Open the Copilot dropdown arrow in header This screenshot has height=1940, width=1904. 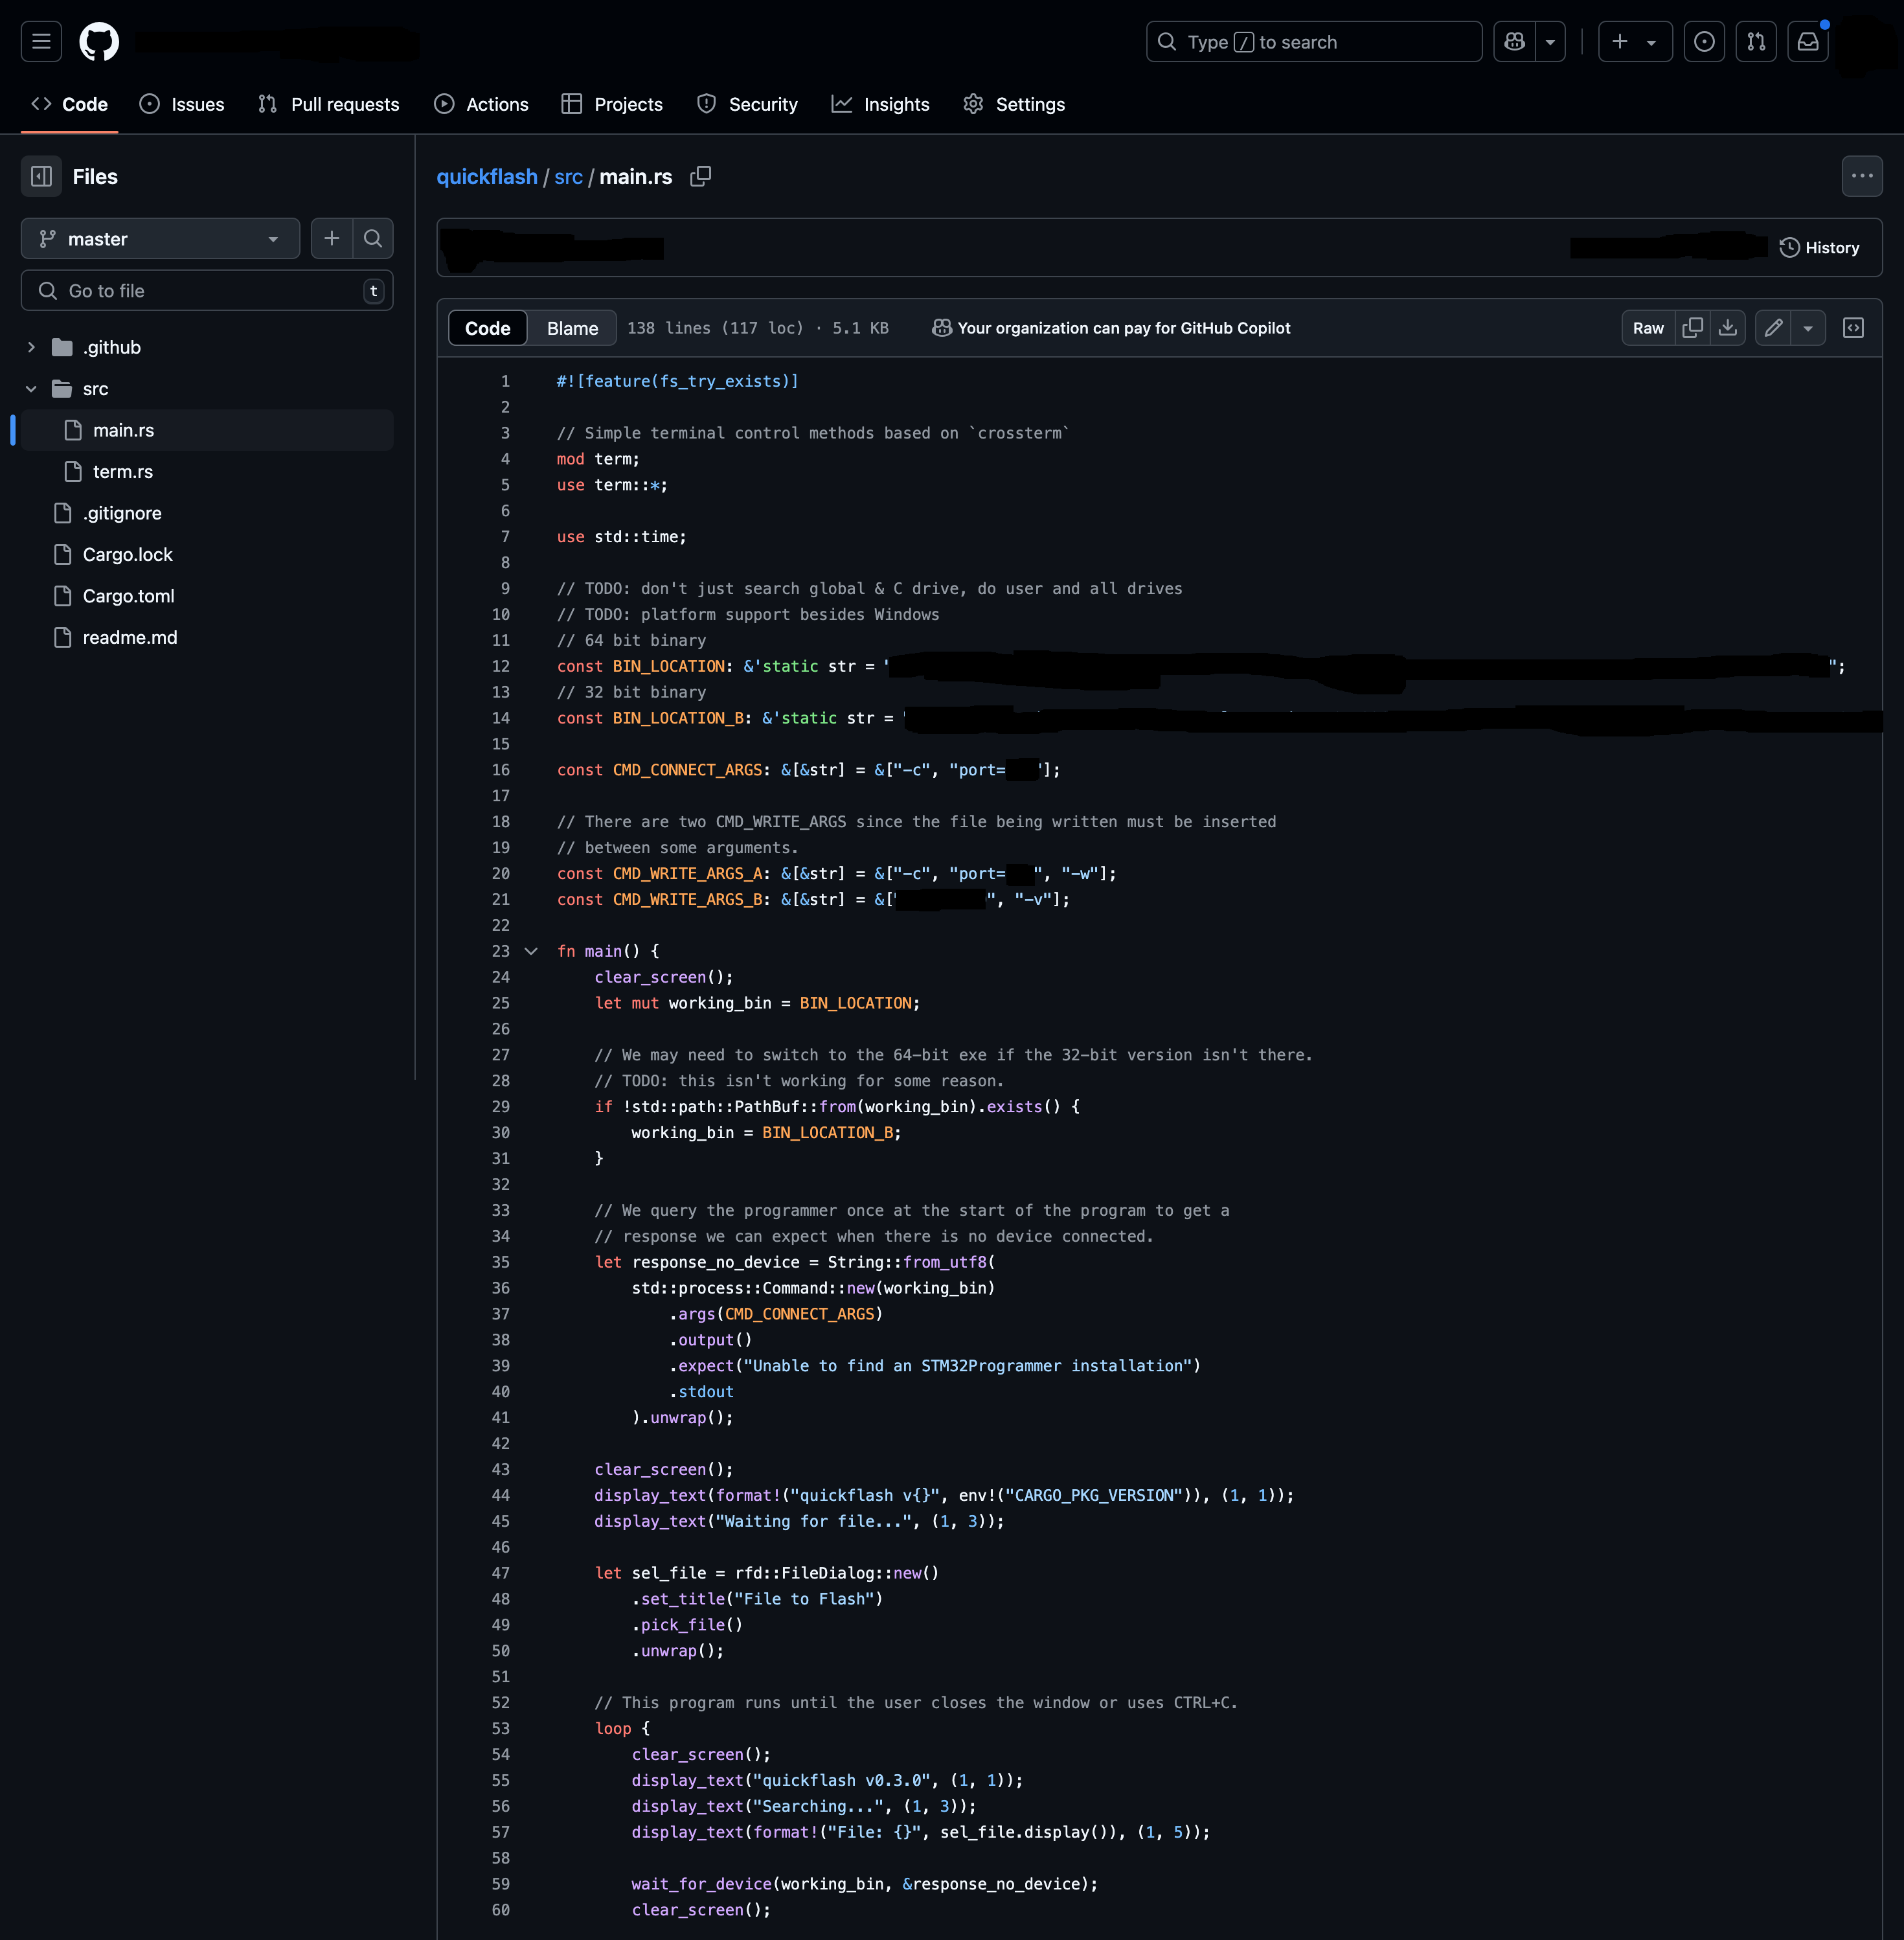pos(1550,42)
